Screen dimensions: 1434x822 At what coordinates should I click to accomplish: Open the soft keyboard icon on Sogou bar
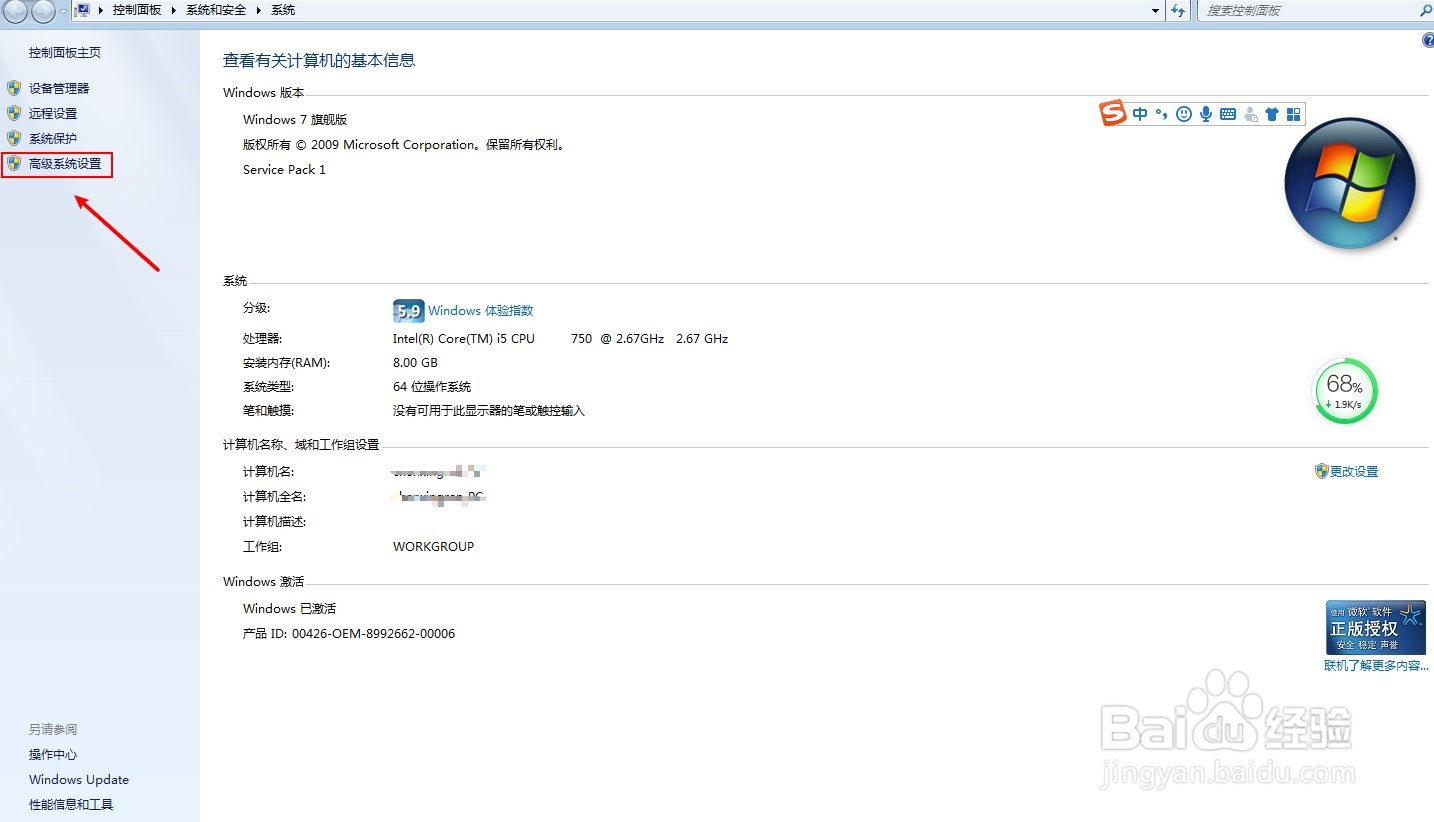coord(1228,114)
